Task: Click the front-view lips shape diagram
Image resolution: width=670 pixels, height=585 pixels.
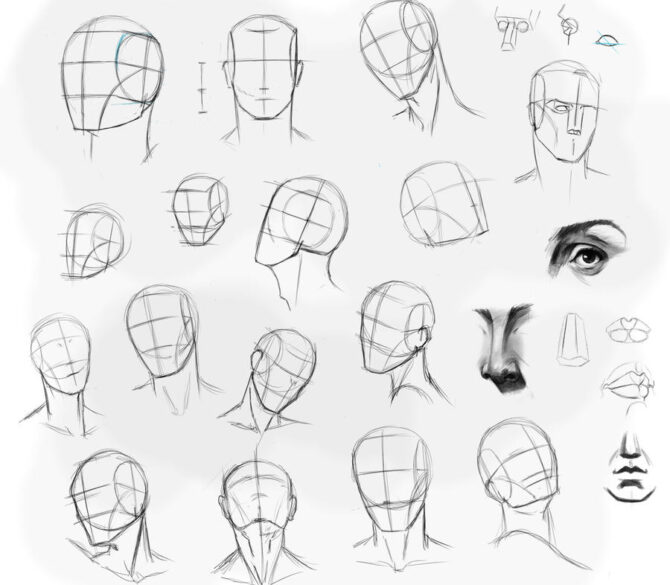Action: click(x=628, y=330)
